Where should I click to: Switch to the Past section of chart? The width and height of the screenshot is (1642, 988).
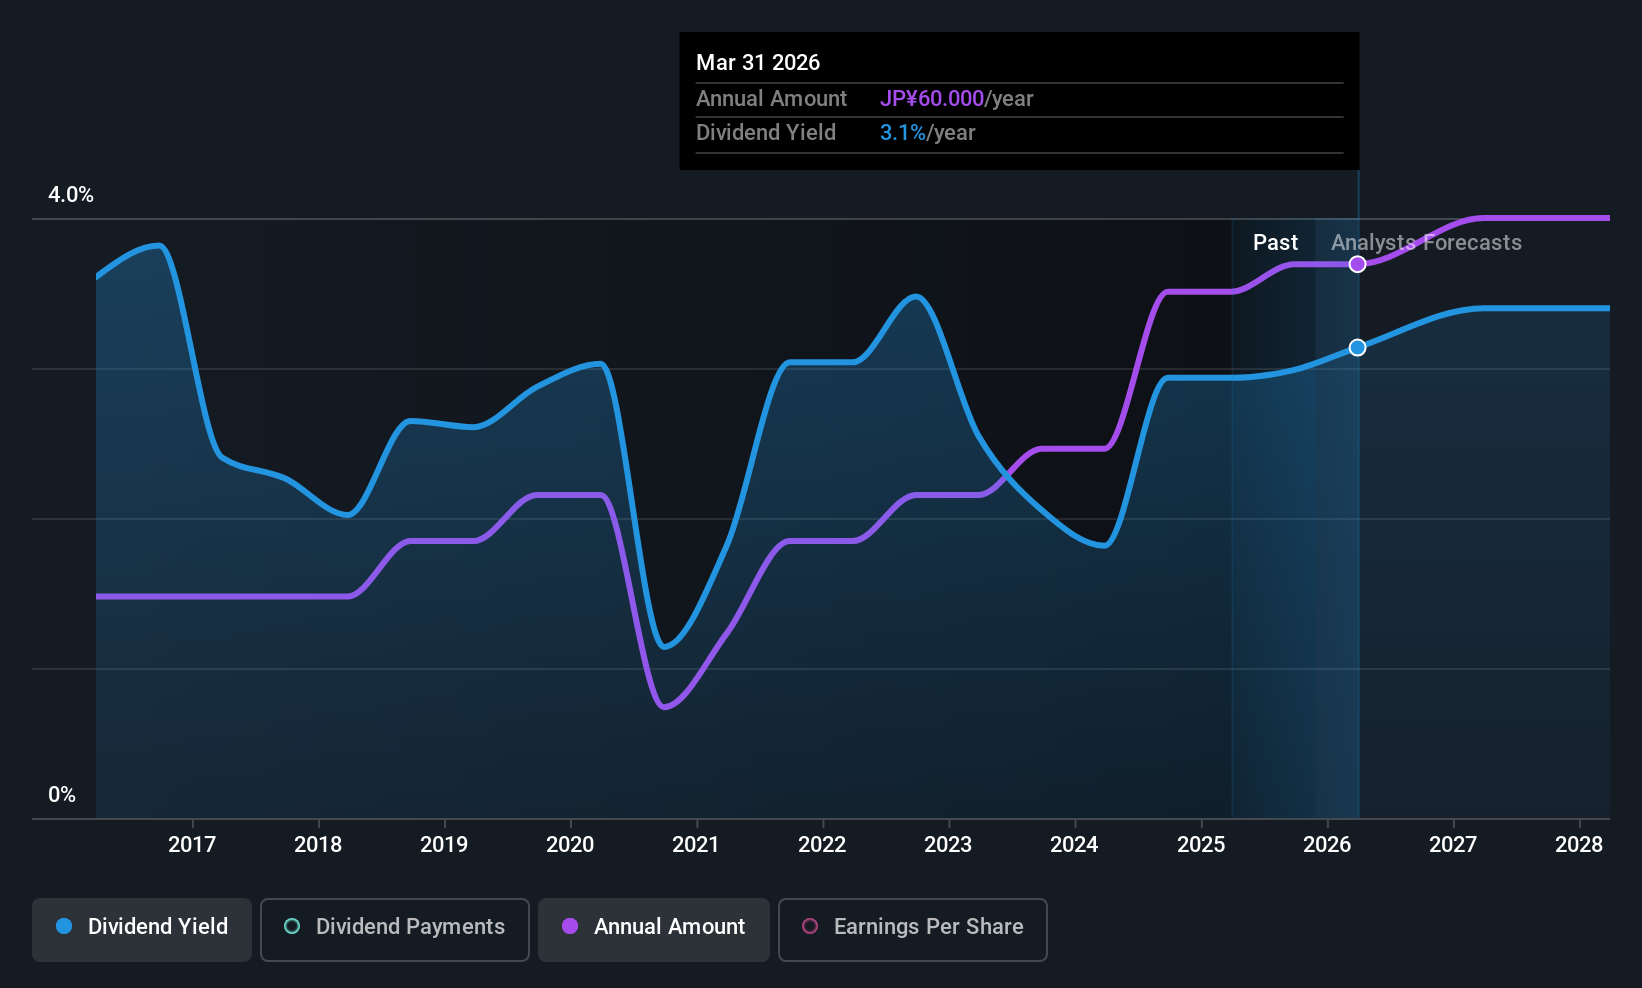click(1275, 242)
